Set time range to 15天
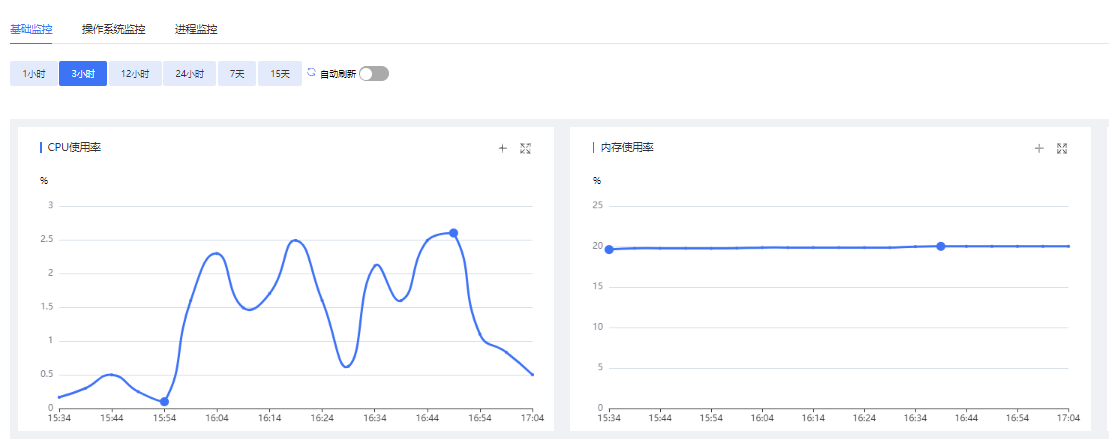This screenshot has height=439, width=1109. coord(280,74)
